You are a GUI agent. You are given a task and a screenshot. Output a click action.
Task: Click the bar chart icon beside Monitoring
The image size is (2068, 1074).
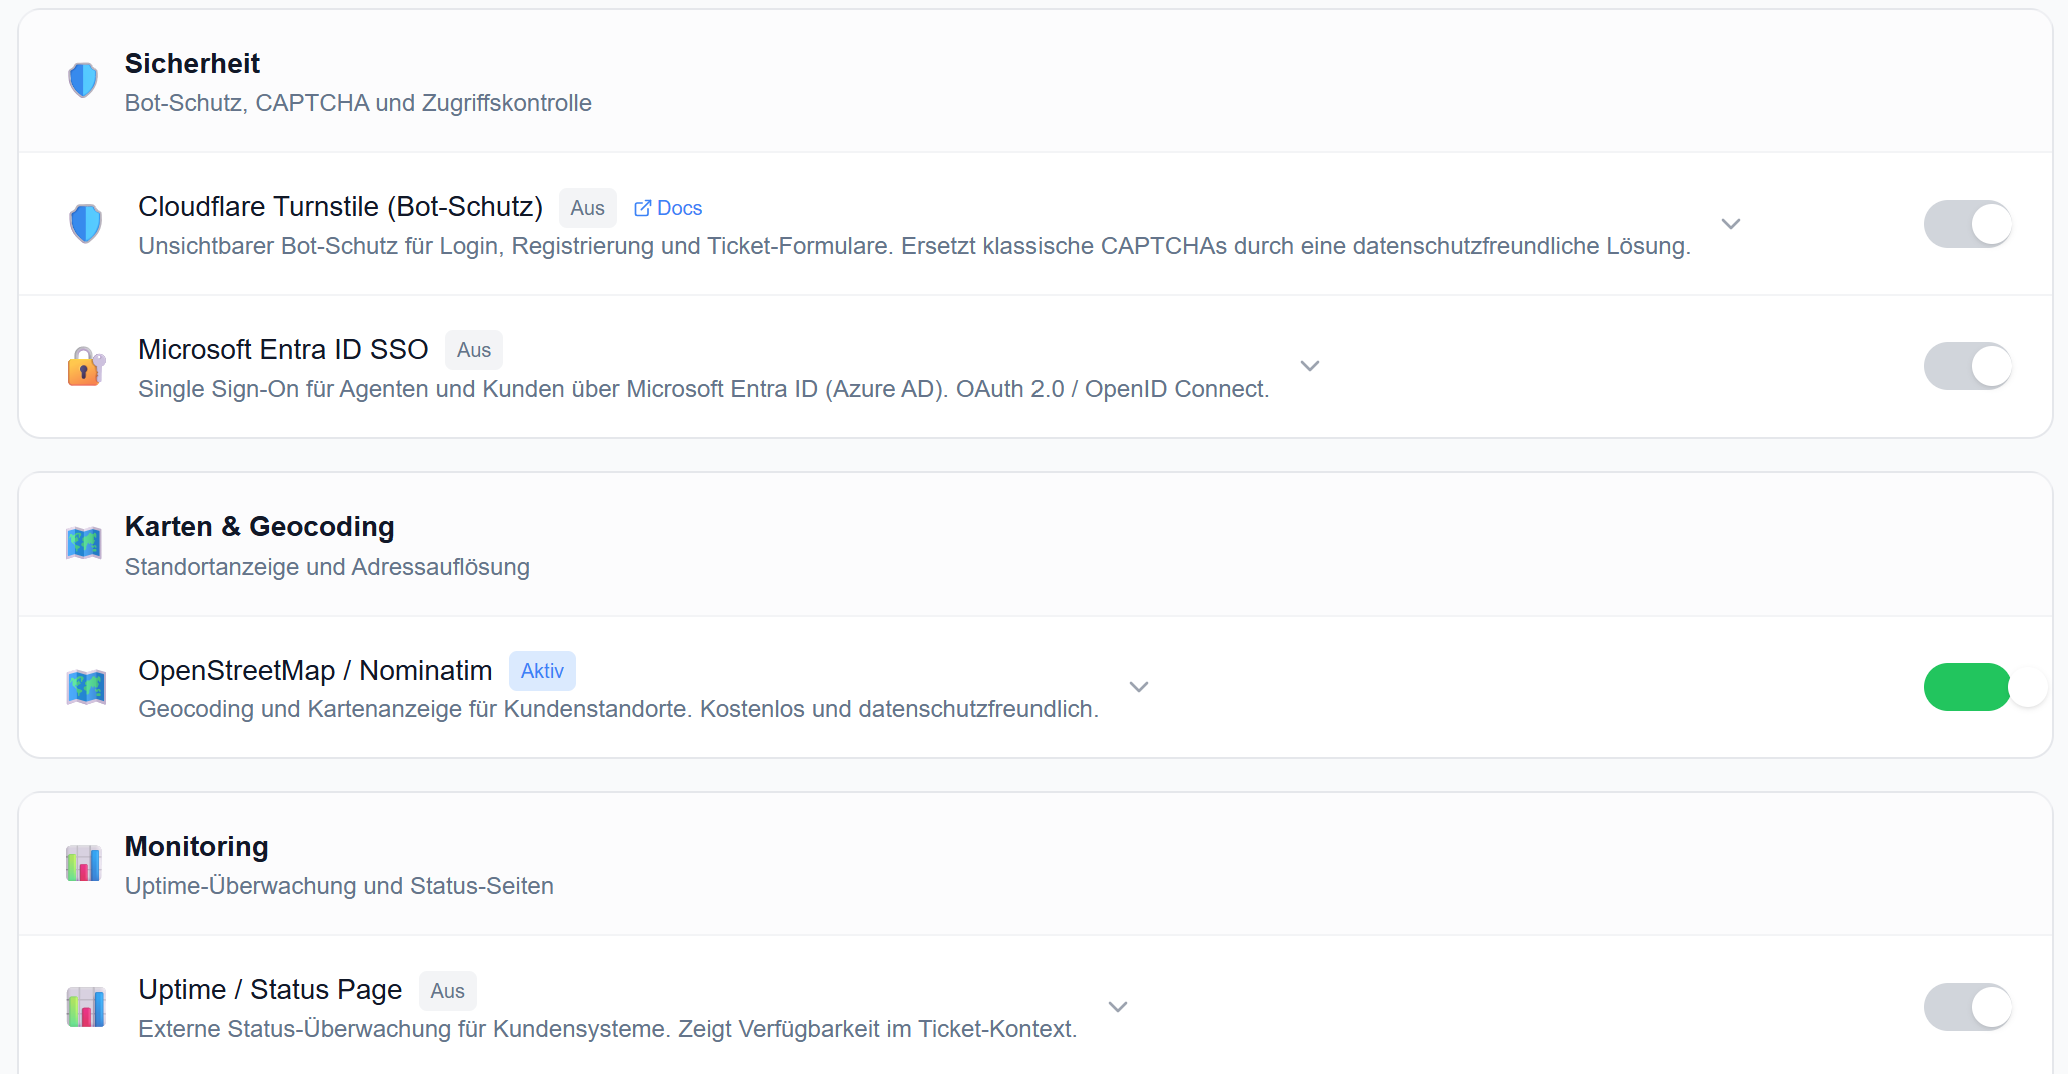click(83, 863)
